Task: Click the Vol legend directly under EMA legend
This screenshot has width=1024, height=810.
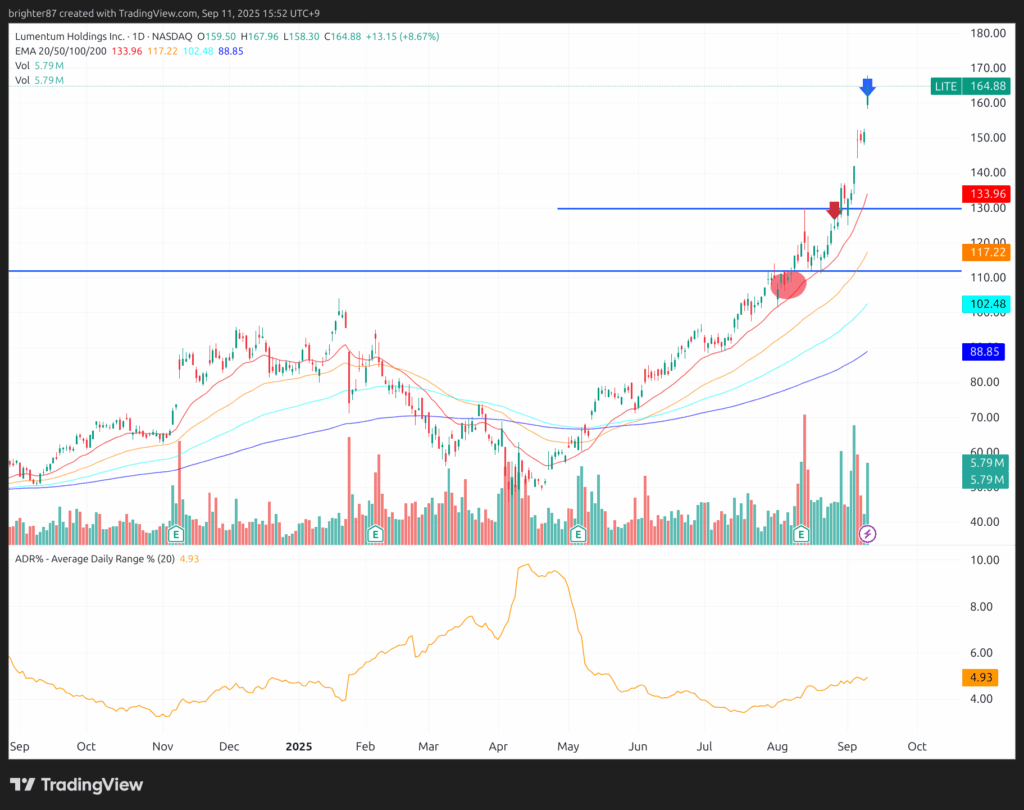Action: click(x=39, y=65)
